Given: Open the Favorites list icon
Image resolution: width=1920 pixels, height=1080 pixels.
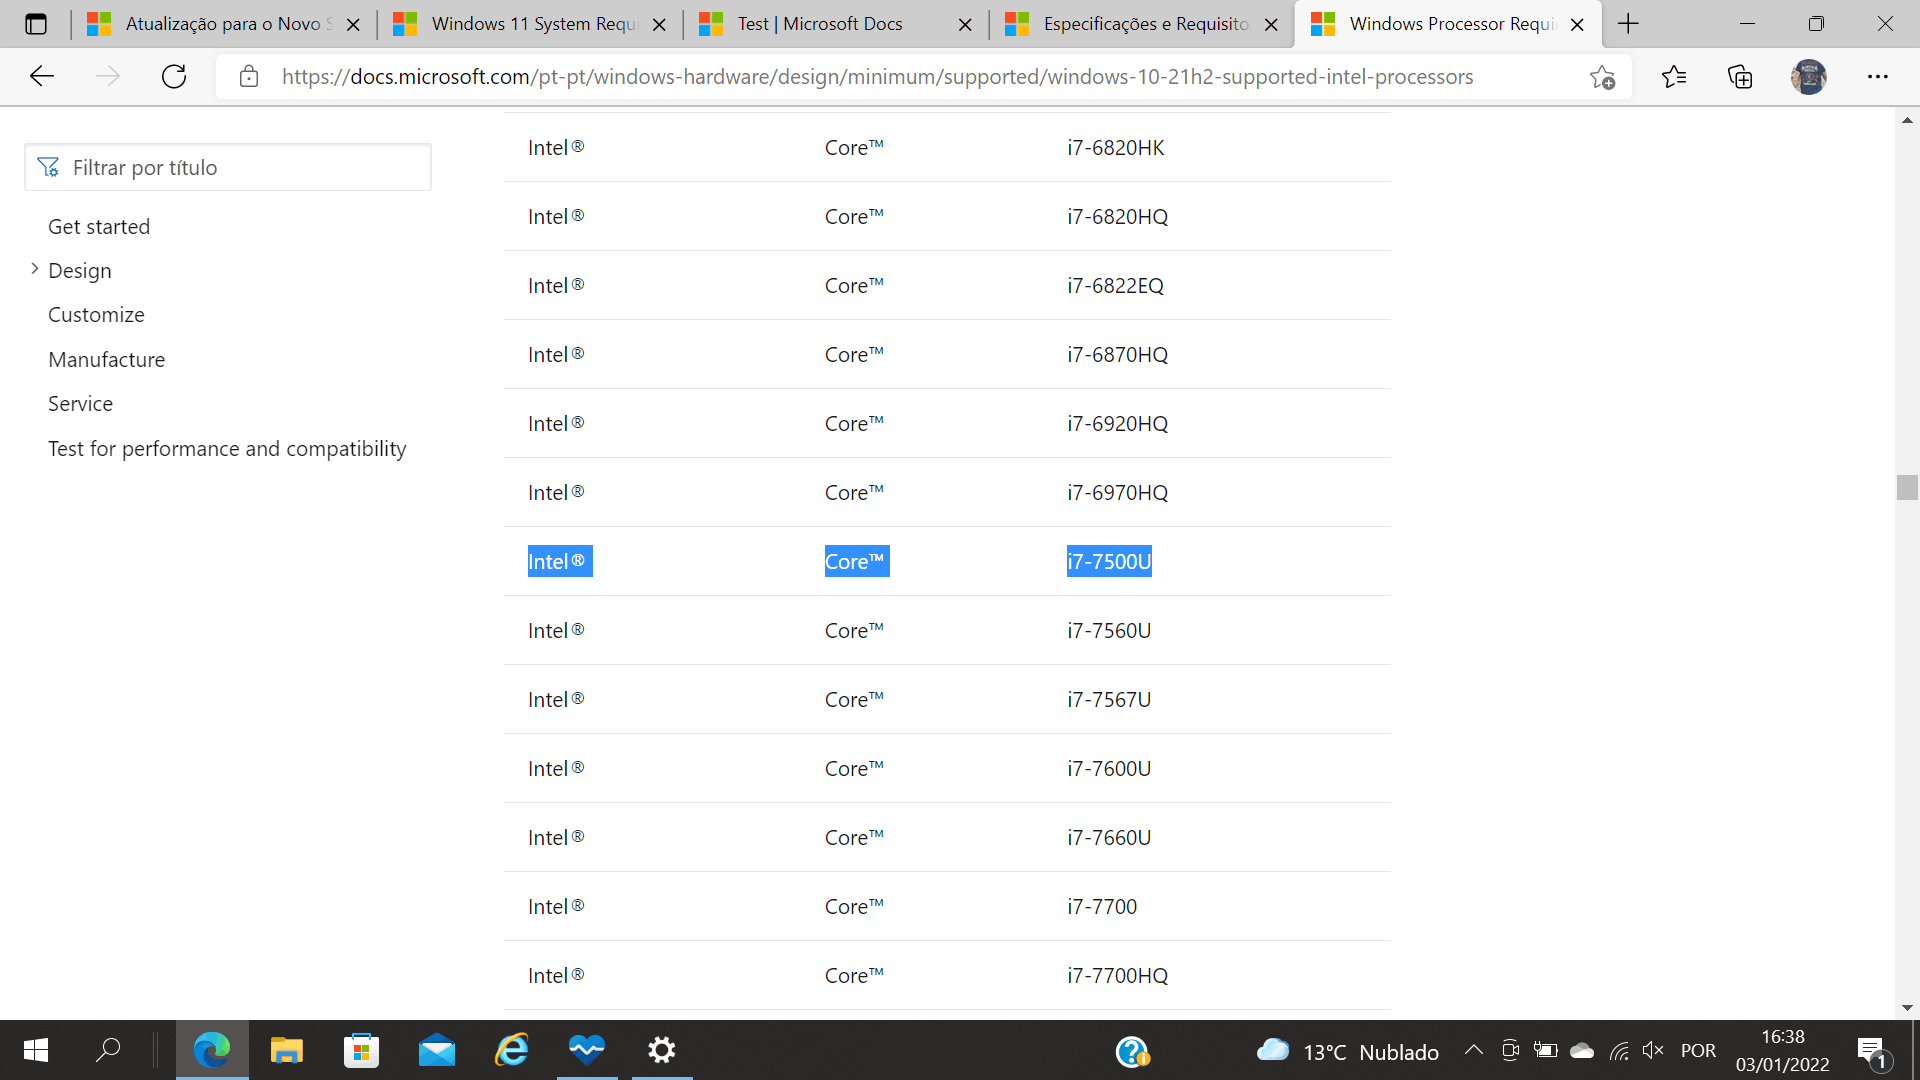Looking at the screenshot, I should point(1673,77).
